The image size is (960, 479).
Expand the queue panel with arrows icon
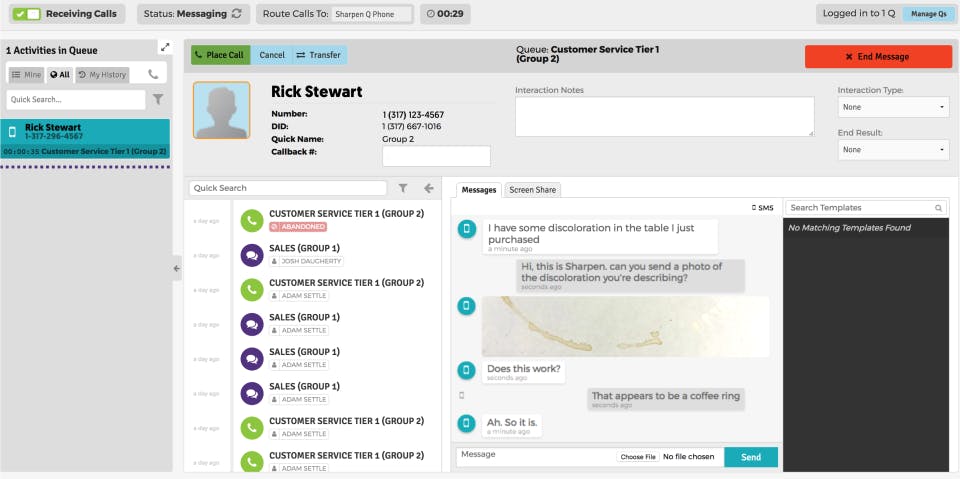coord(165,47)
